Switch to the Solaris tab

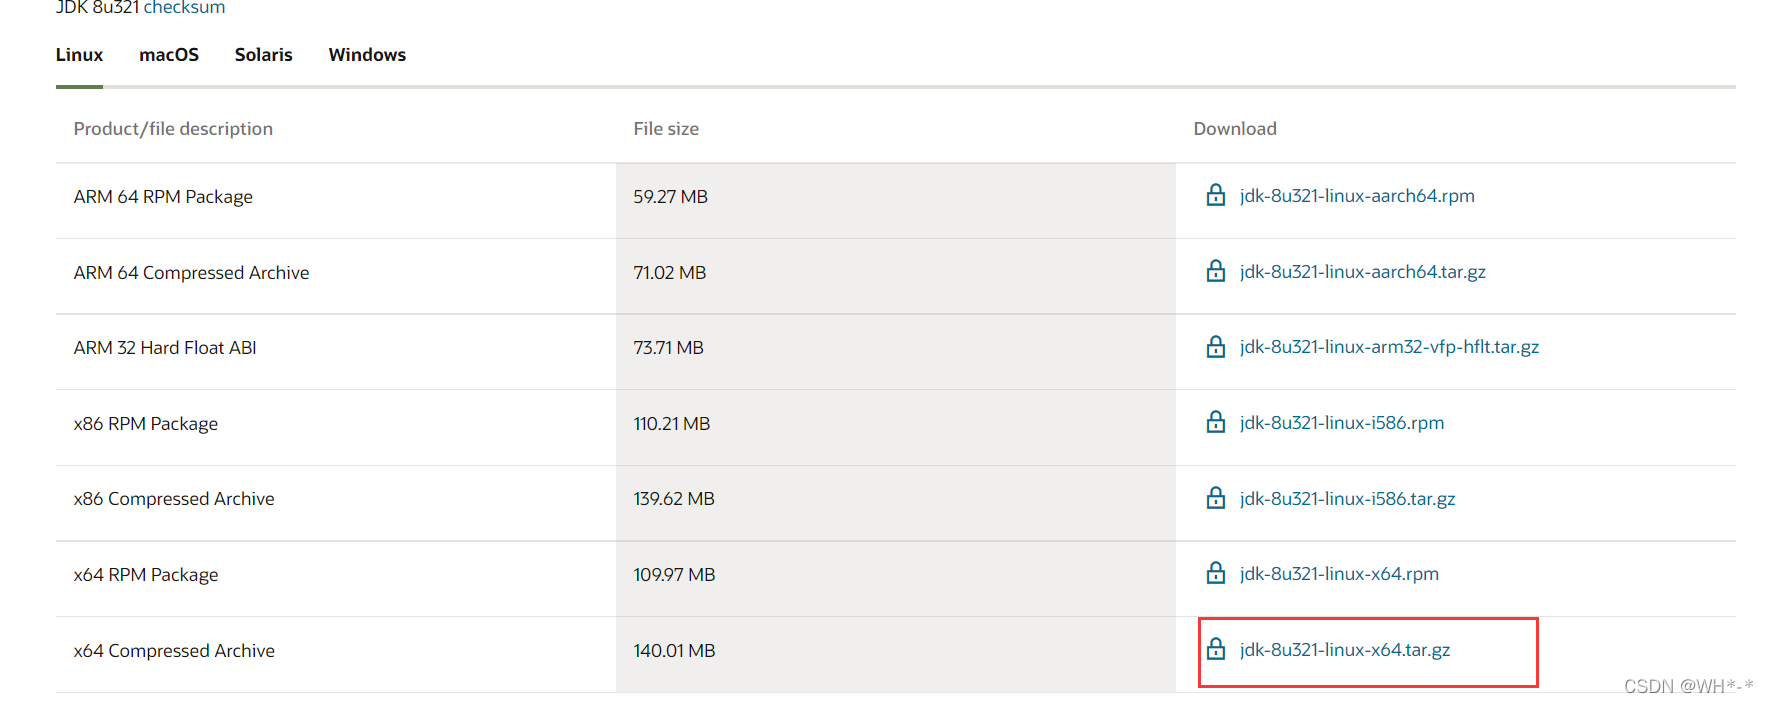point(264,55)
